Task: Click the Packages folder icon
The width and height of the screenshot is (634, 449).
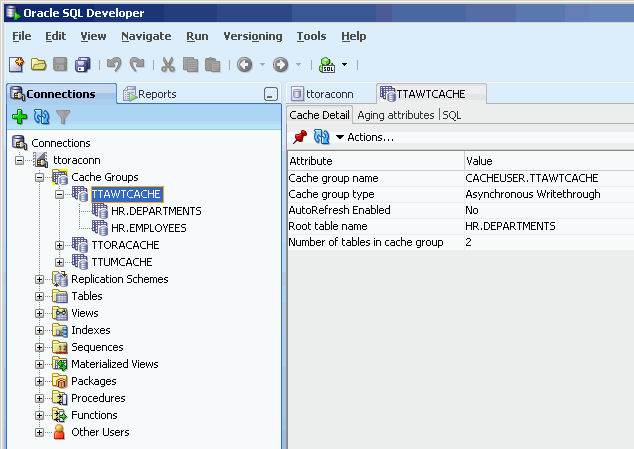Action: click(x=60, y=381)
